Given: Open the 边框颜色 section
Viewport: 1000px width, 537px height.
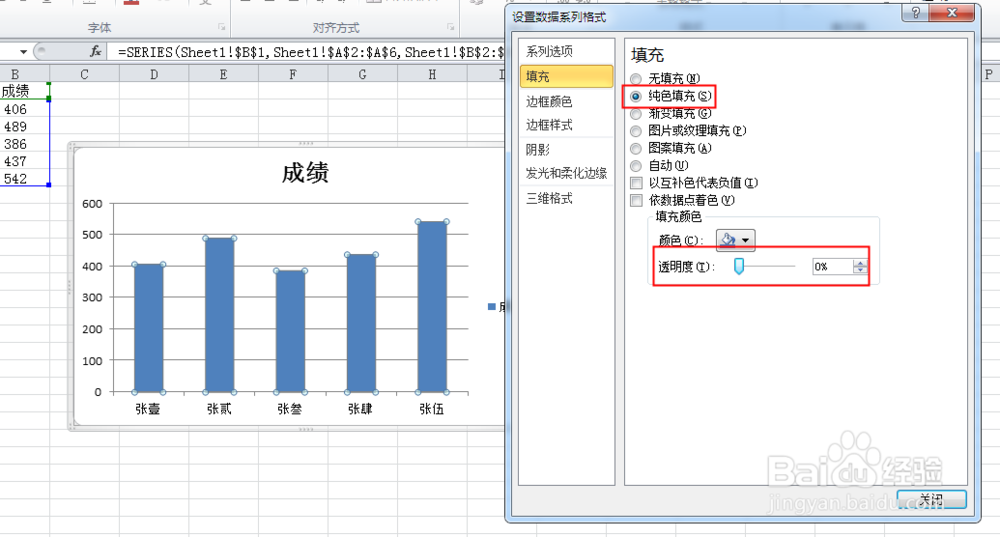Looking at the screenshot, I should (x=566, y=101).
